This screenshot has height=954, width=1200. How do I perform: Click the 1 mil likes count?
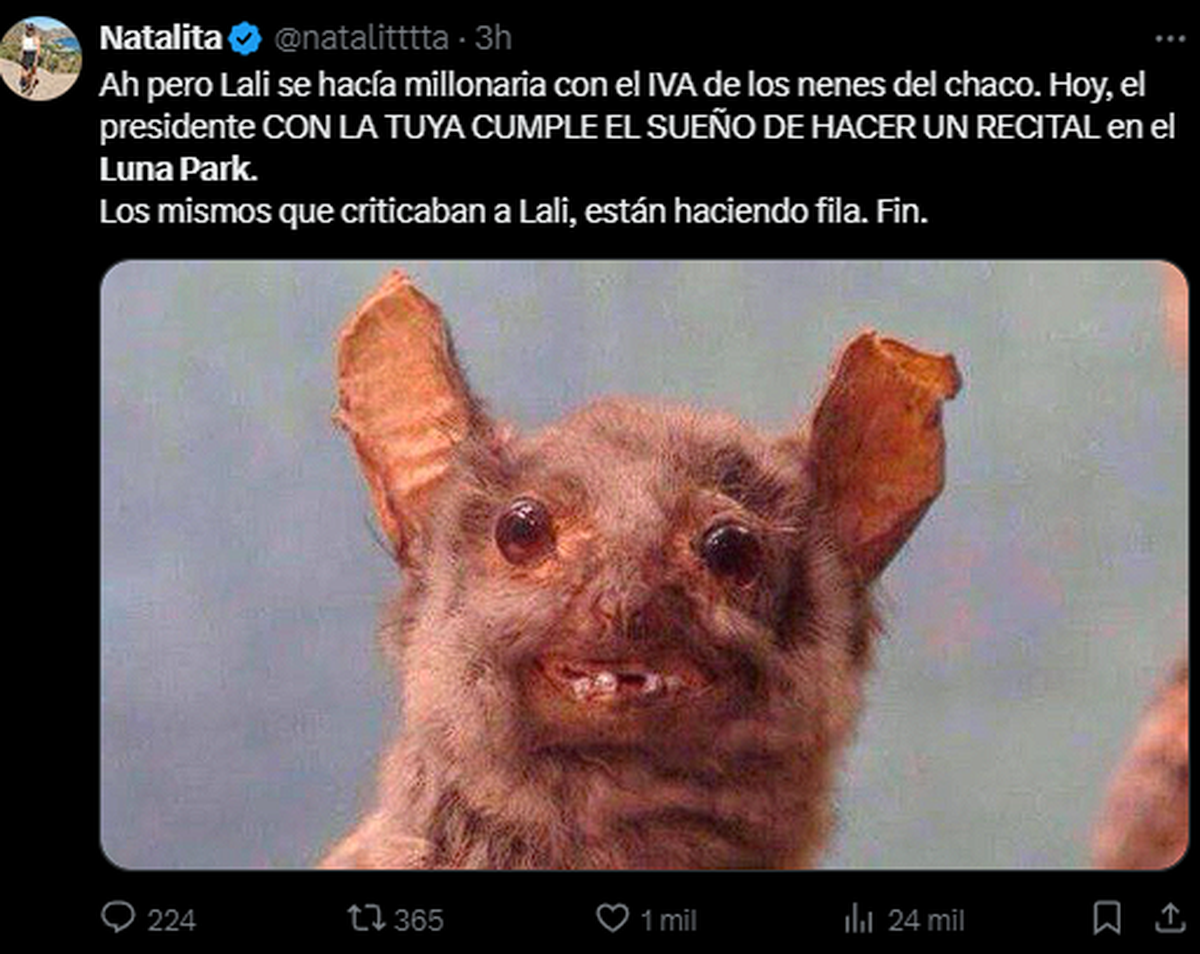click(x=666, y=919)
